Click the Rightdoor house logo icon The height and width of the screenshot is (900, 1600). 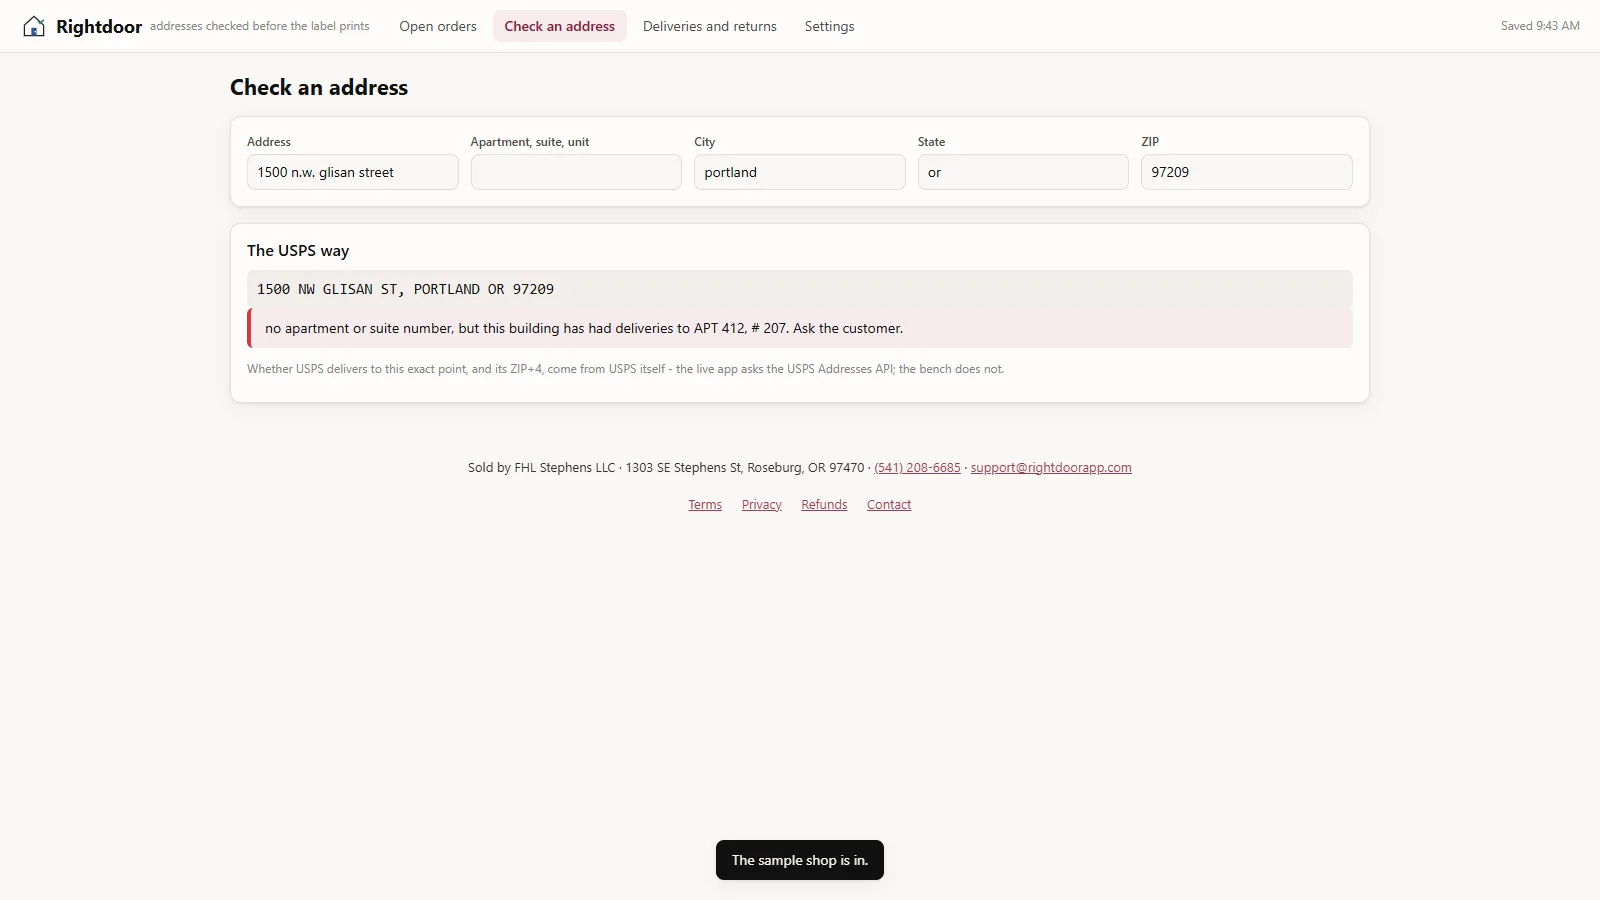point(34,26)
